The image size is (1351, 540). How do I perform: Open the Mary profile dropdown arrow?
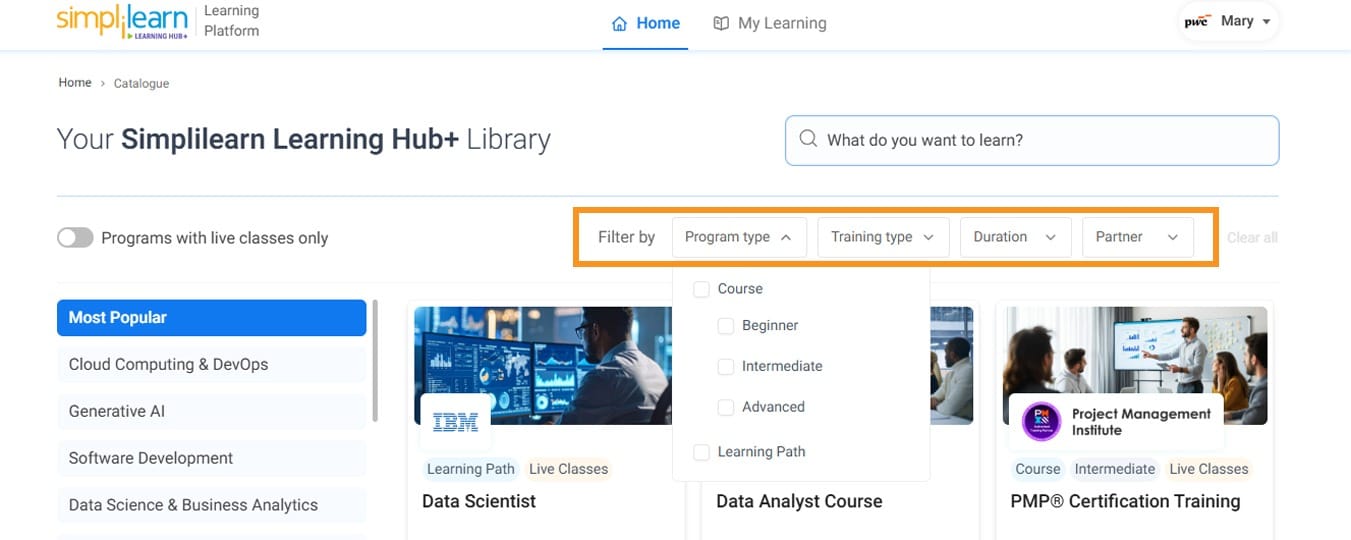click(1267, 22)
